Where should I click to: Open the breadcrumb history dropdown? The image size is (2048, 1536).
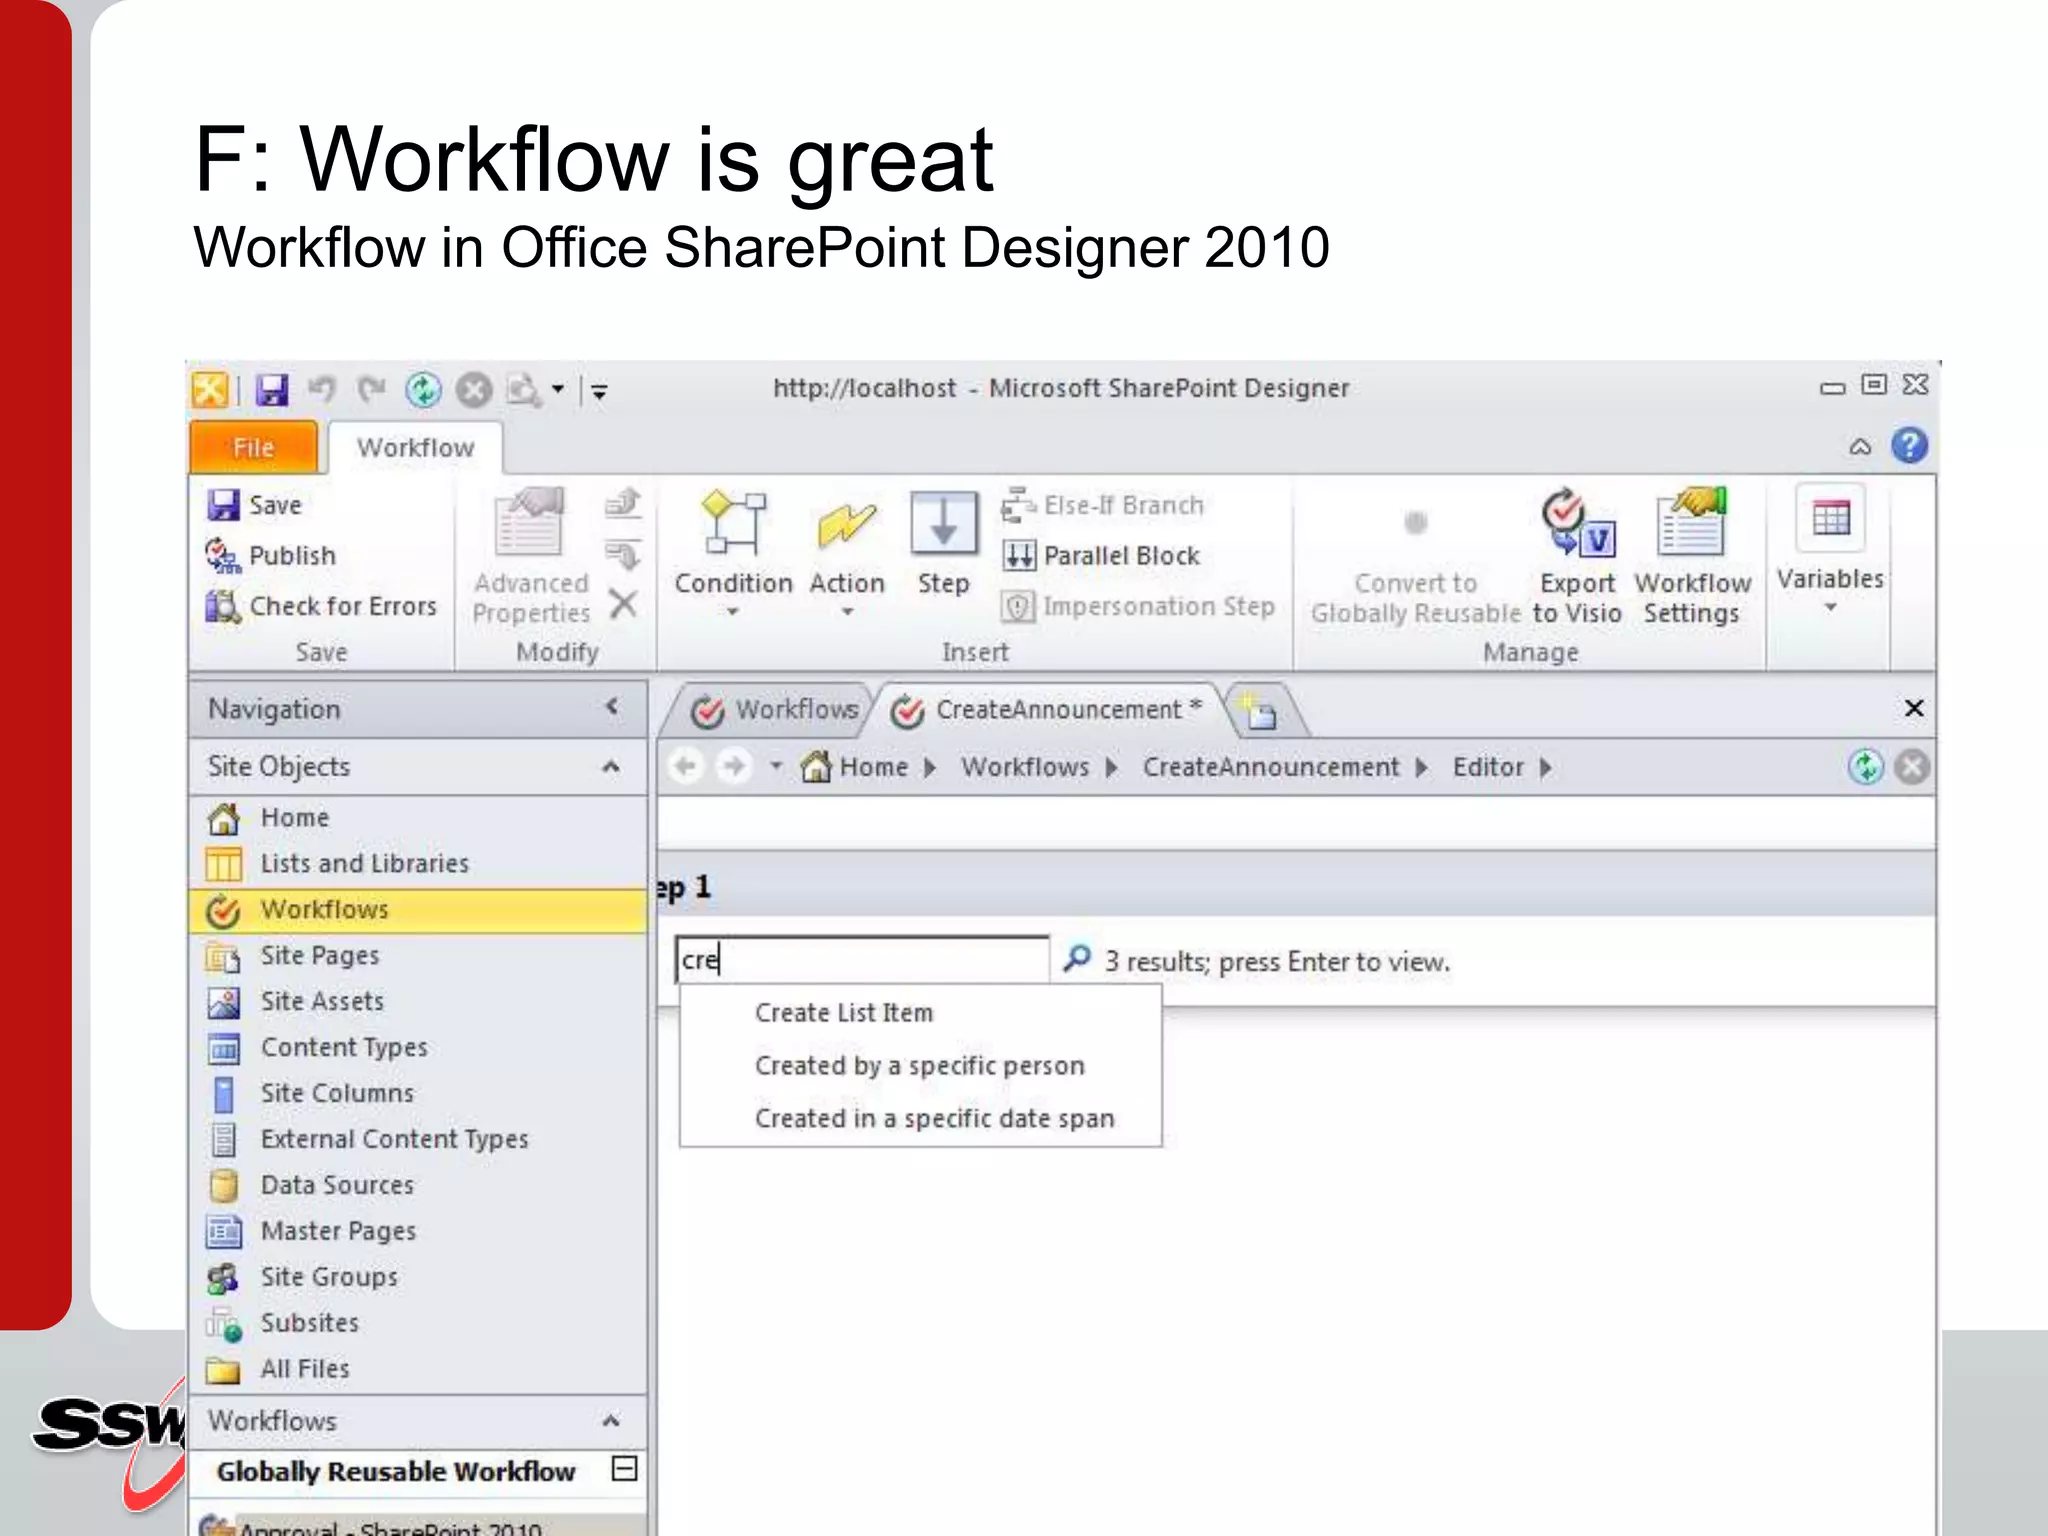pos(776,767)
